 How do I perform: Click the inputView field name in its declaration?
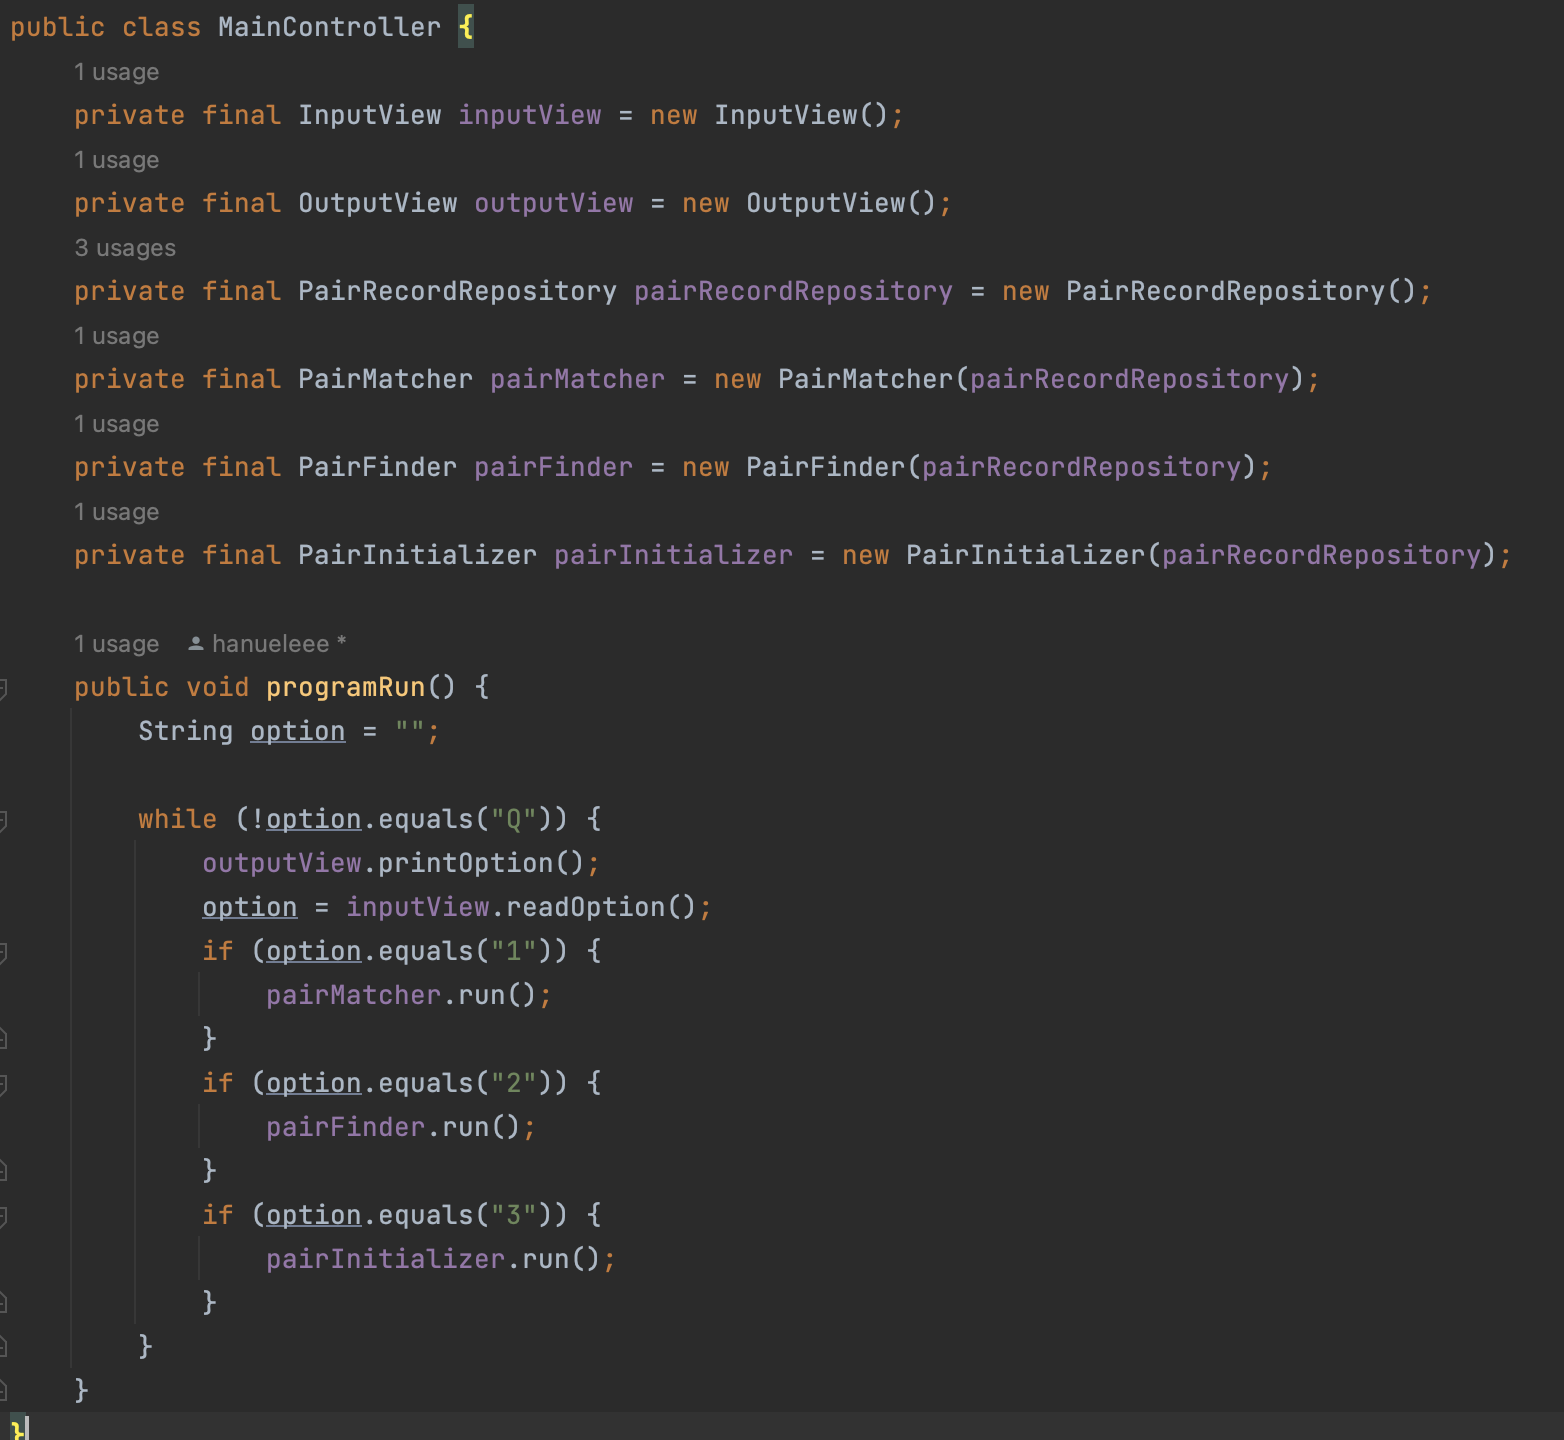(x=530, y=115)
